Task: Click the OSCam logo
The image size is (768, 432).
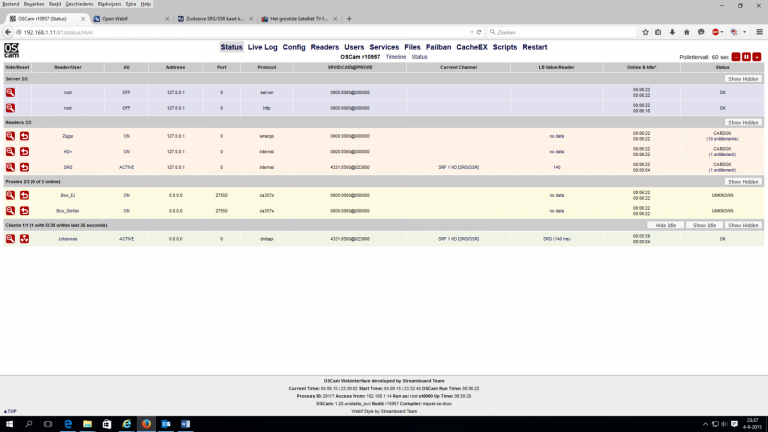Action: coord(13,50)
